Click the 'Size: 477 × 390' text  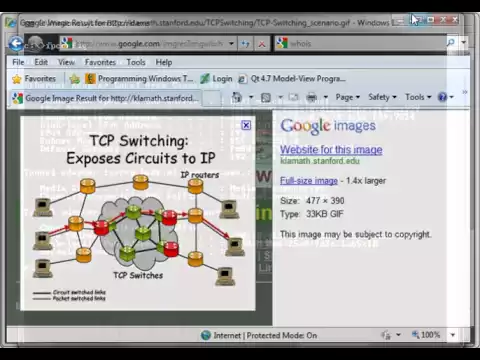pos(312,201)
